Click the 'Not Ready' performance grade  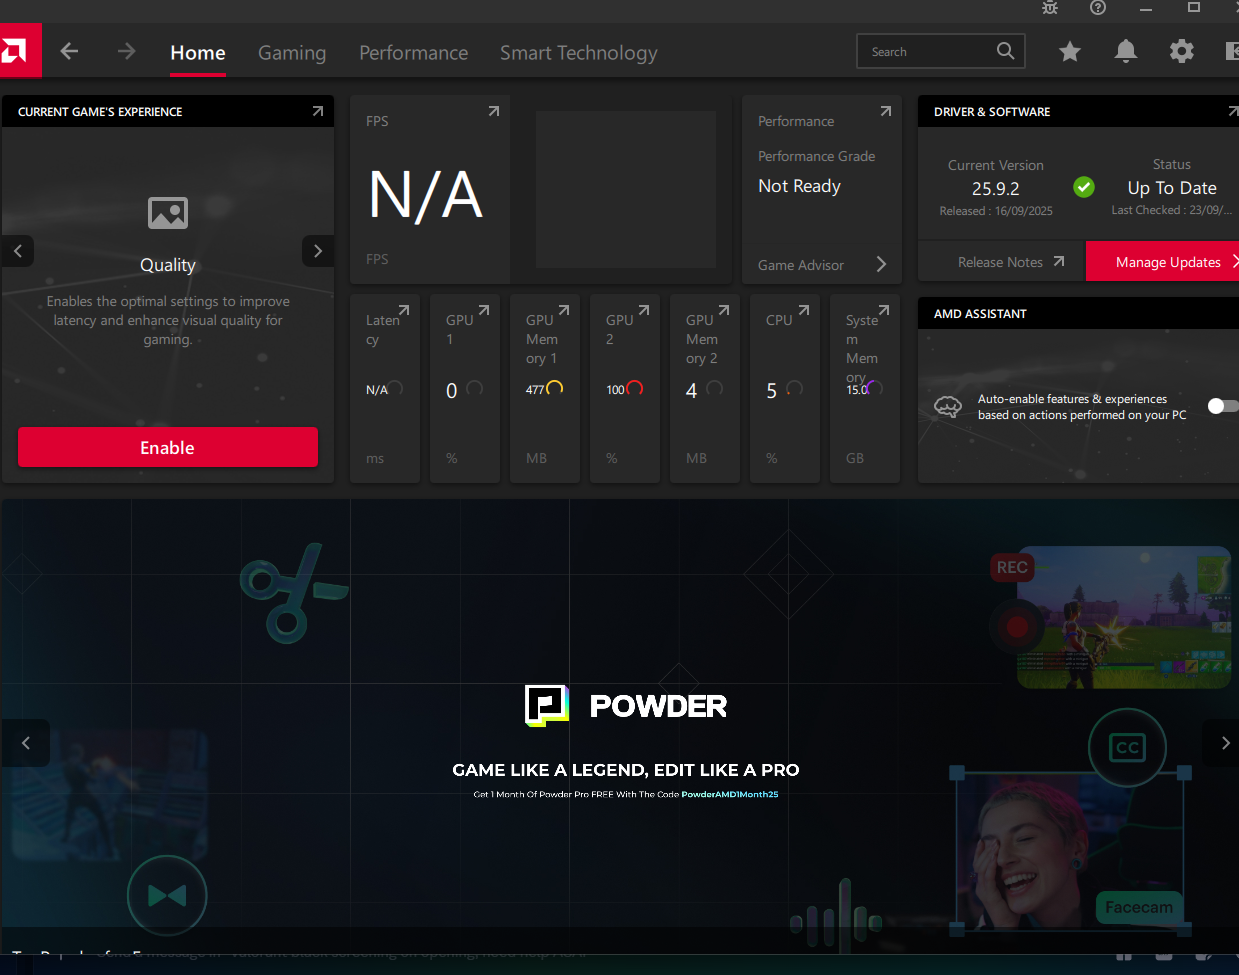(x=800, y=186)
